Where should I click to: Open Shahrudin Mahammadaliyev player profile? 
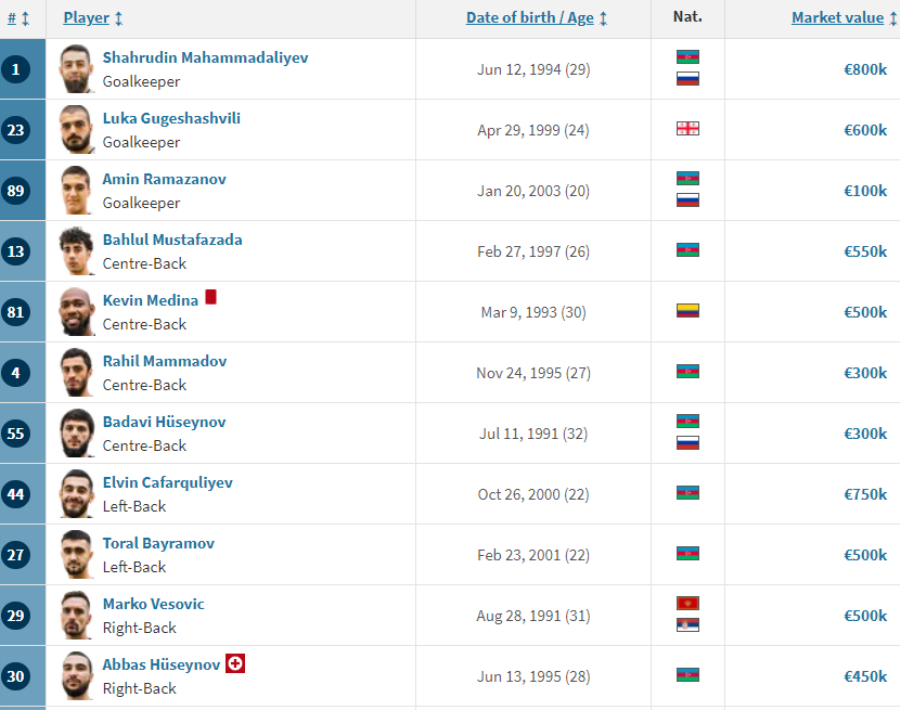point(205,58)
